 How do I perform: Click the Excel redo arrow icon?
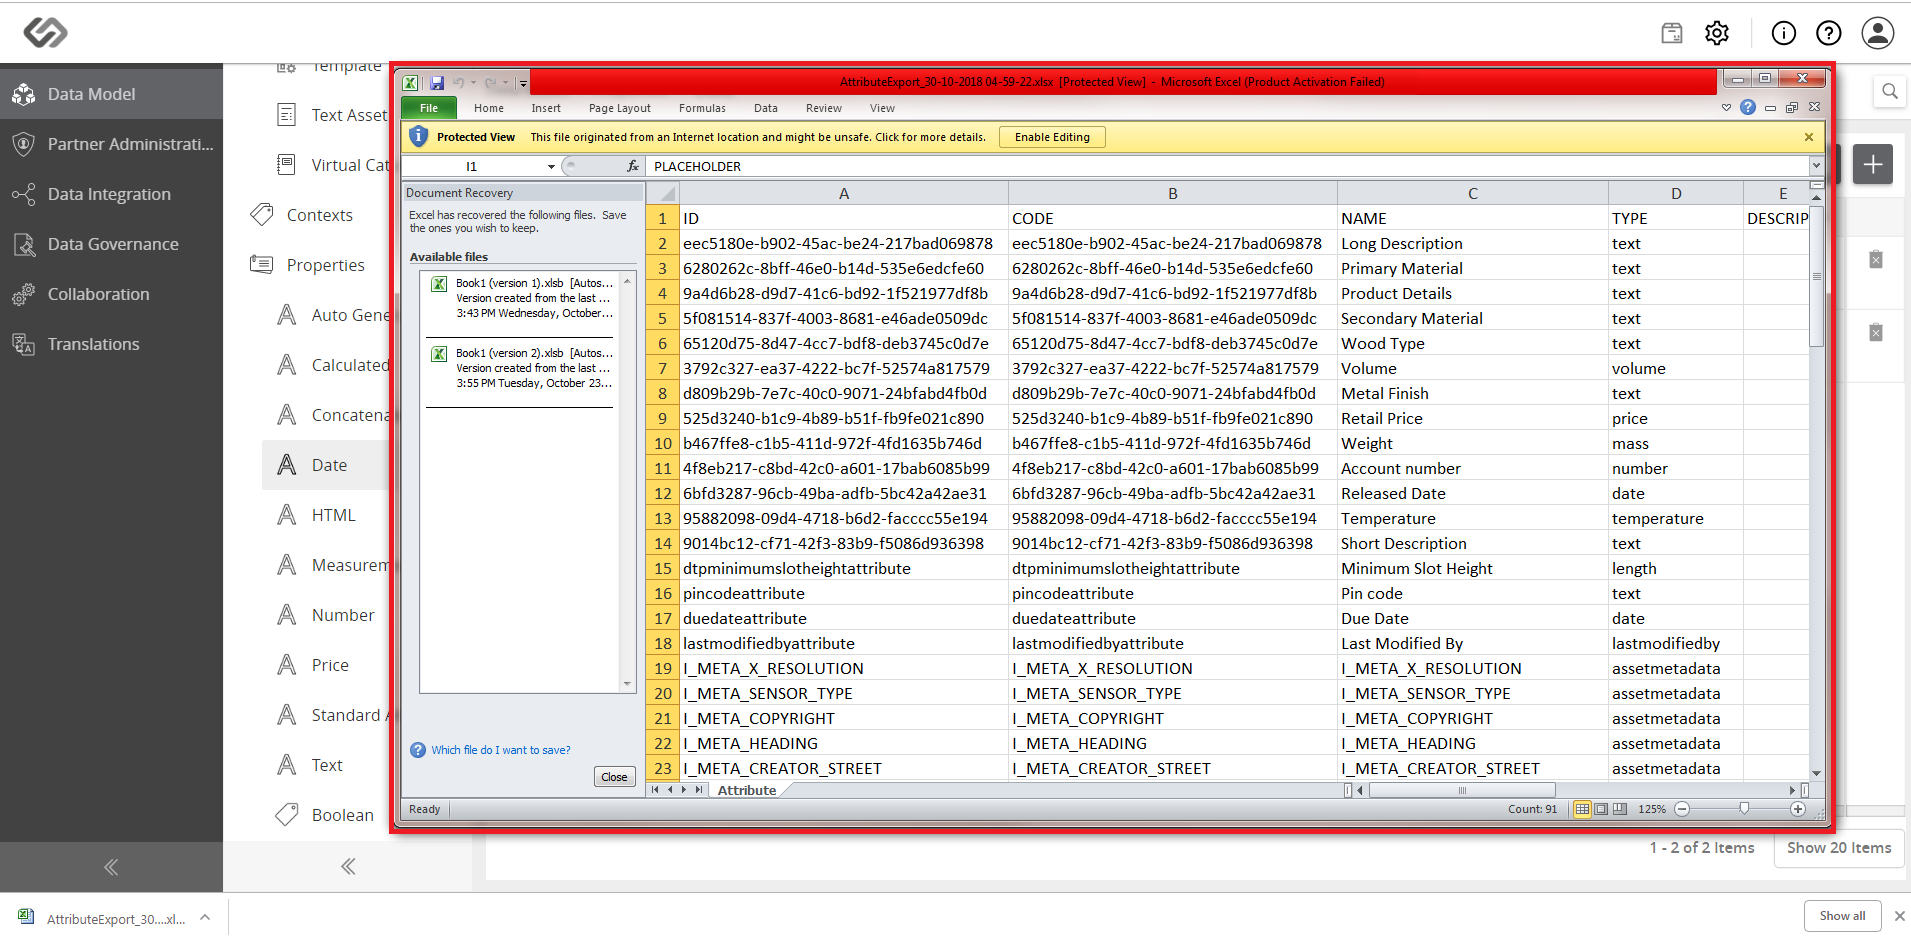(x=490, y=82)
